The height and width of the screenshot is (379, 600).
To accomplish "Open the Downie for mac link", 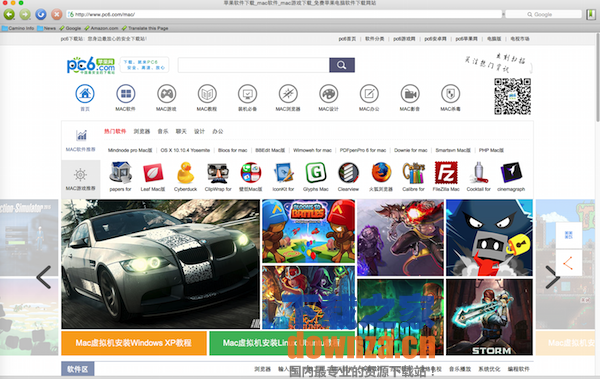I will click(x=411, y=150).
